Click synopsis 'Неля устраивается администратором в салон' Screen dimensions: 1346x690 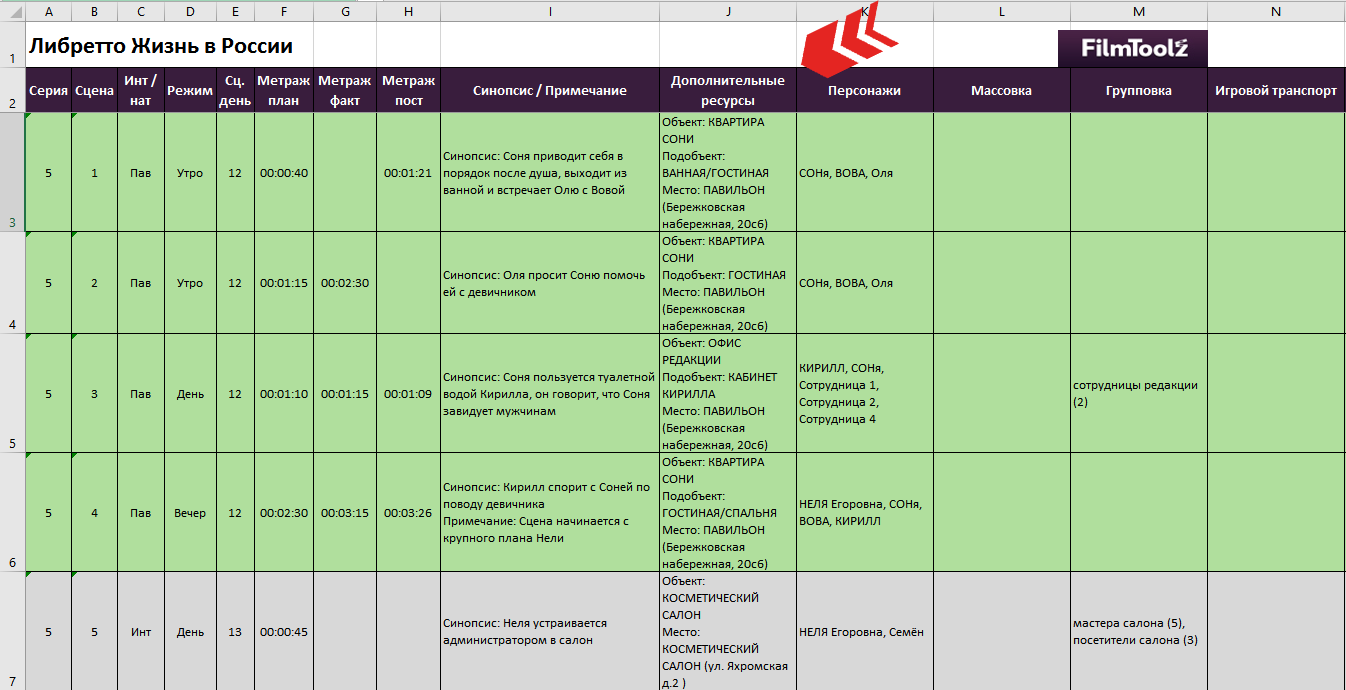point(550,632)
